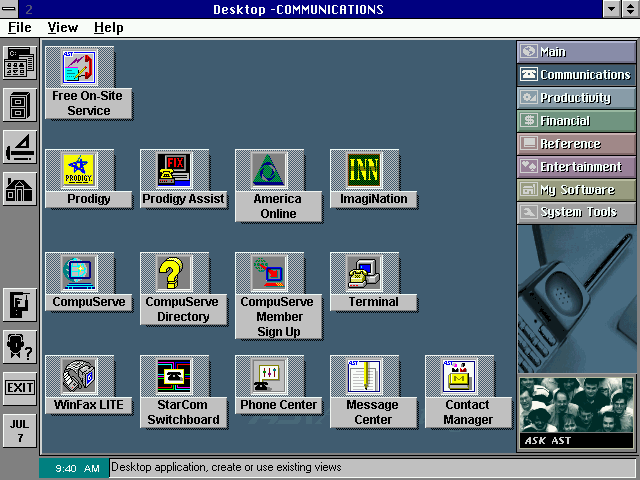Open the View menu
Screen dimensions: 640x480
62,28
